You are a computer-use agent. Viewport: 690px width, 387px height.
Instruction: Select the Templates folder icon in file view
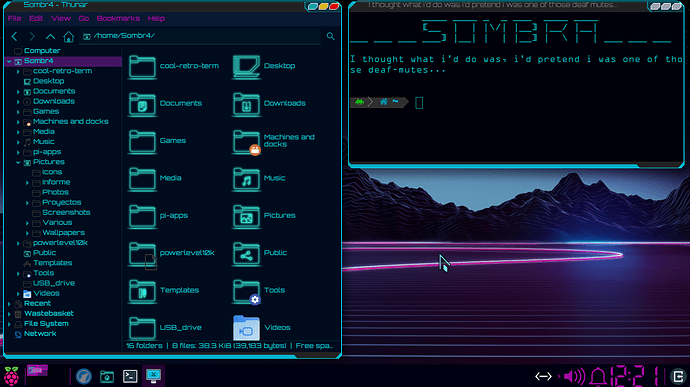[142, 291]
